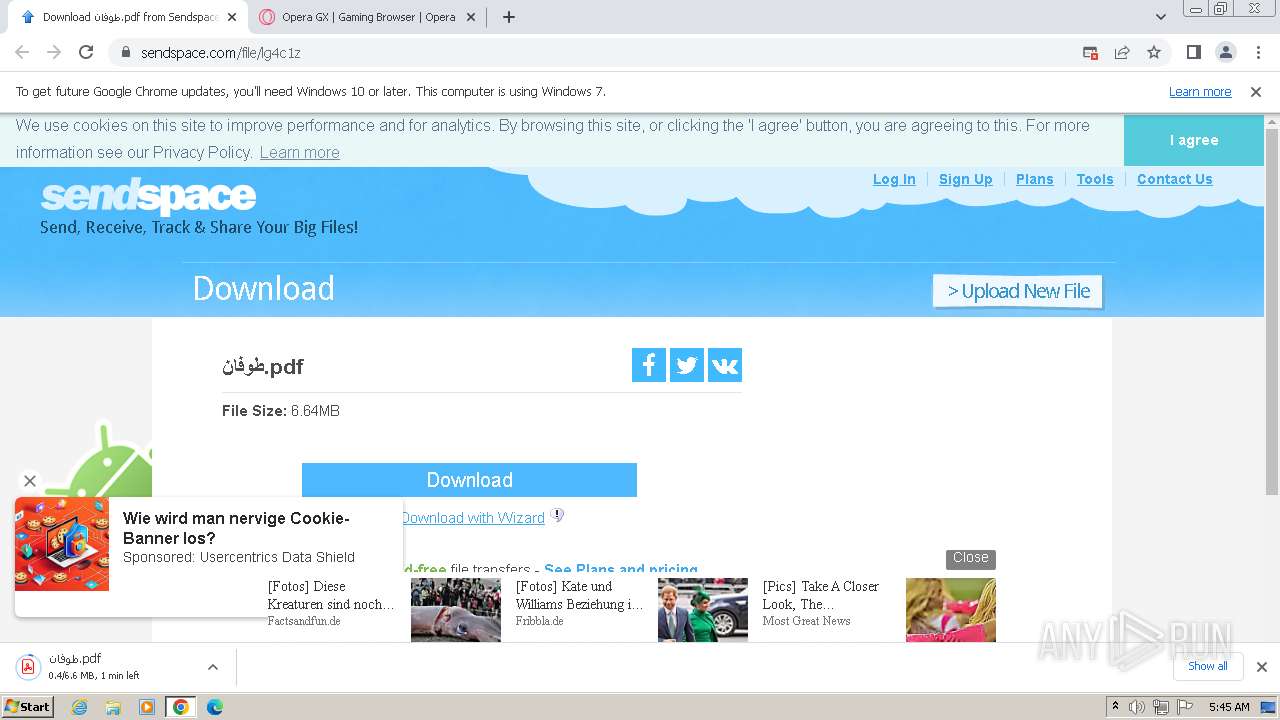Screen dimensions: 1280x720
Task: Close the Sendspace tab
Action: (232, 17)
